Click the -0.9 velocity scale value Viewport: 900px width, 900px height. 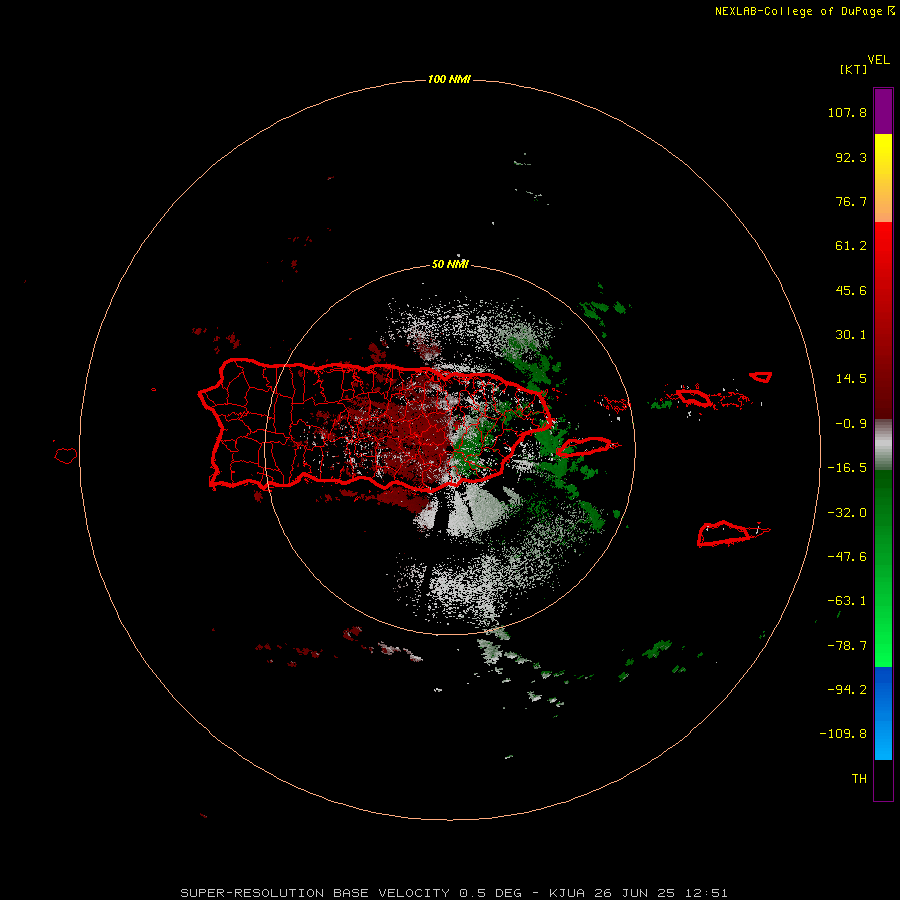click(x=851, y=424)
